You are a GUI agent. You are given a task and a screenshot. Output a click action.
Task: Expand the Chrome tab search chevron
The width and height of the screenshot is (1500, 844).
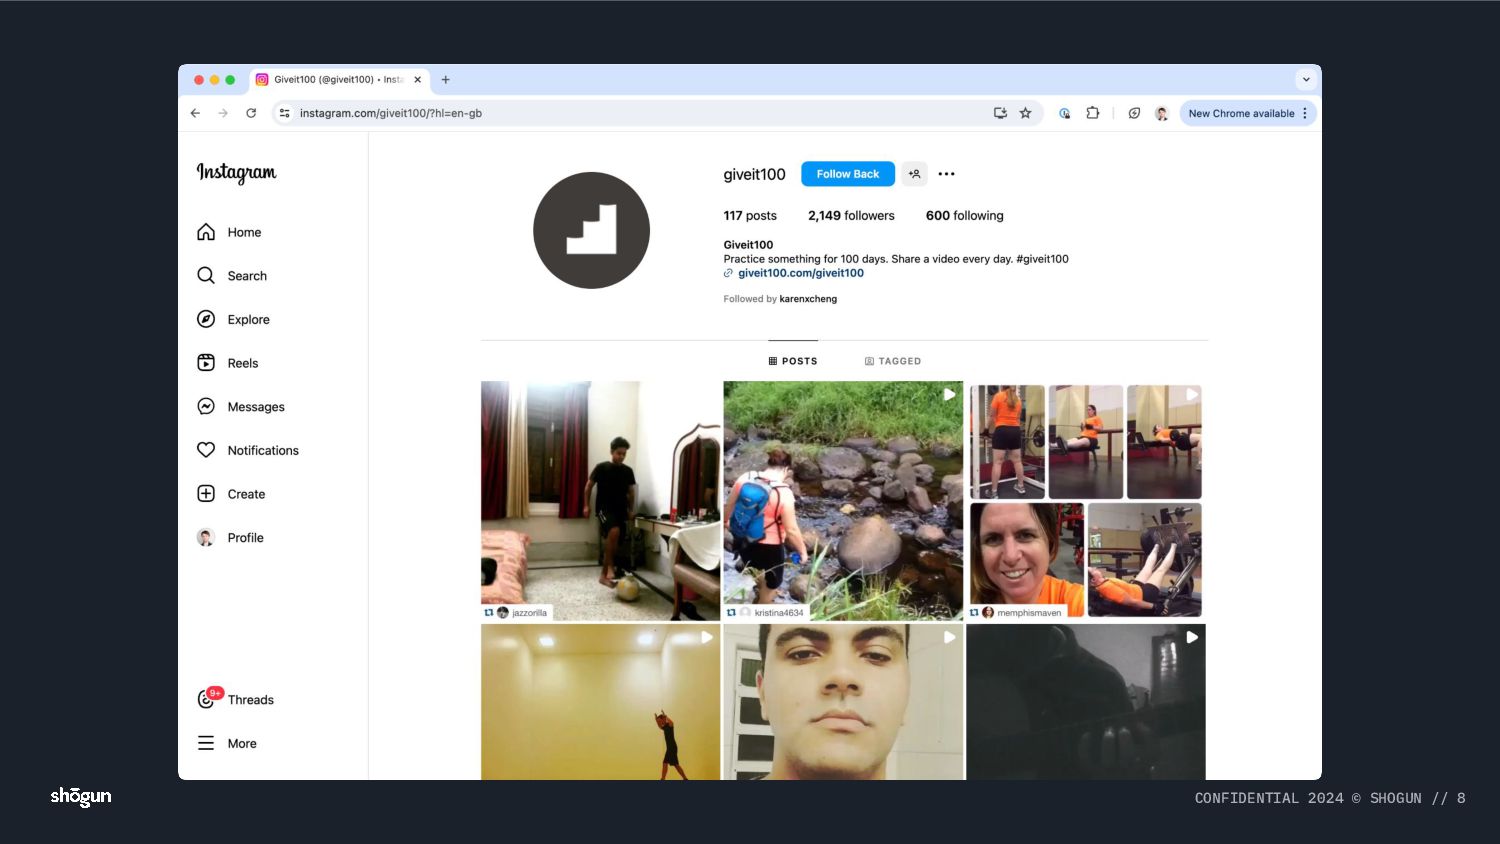1305,80
